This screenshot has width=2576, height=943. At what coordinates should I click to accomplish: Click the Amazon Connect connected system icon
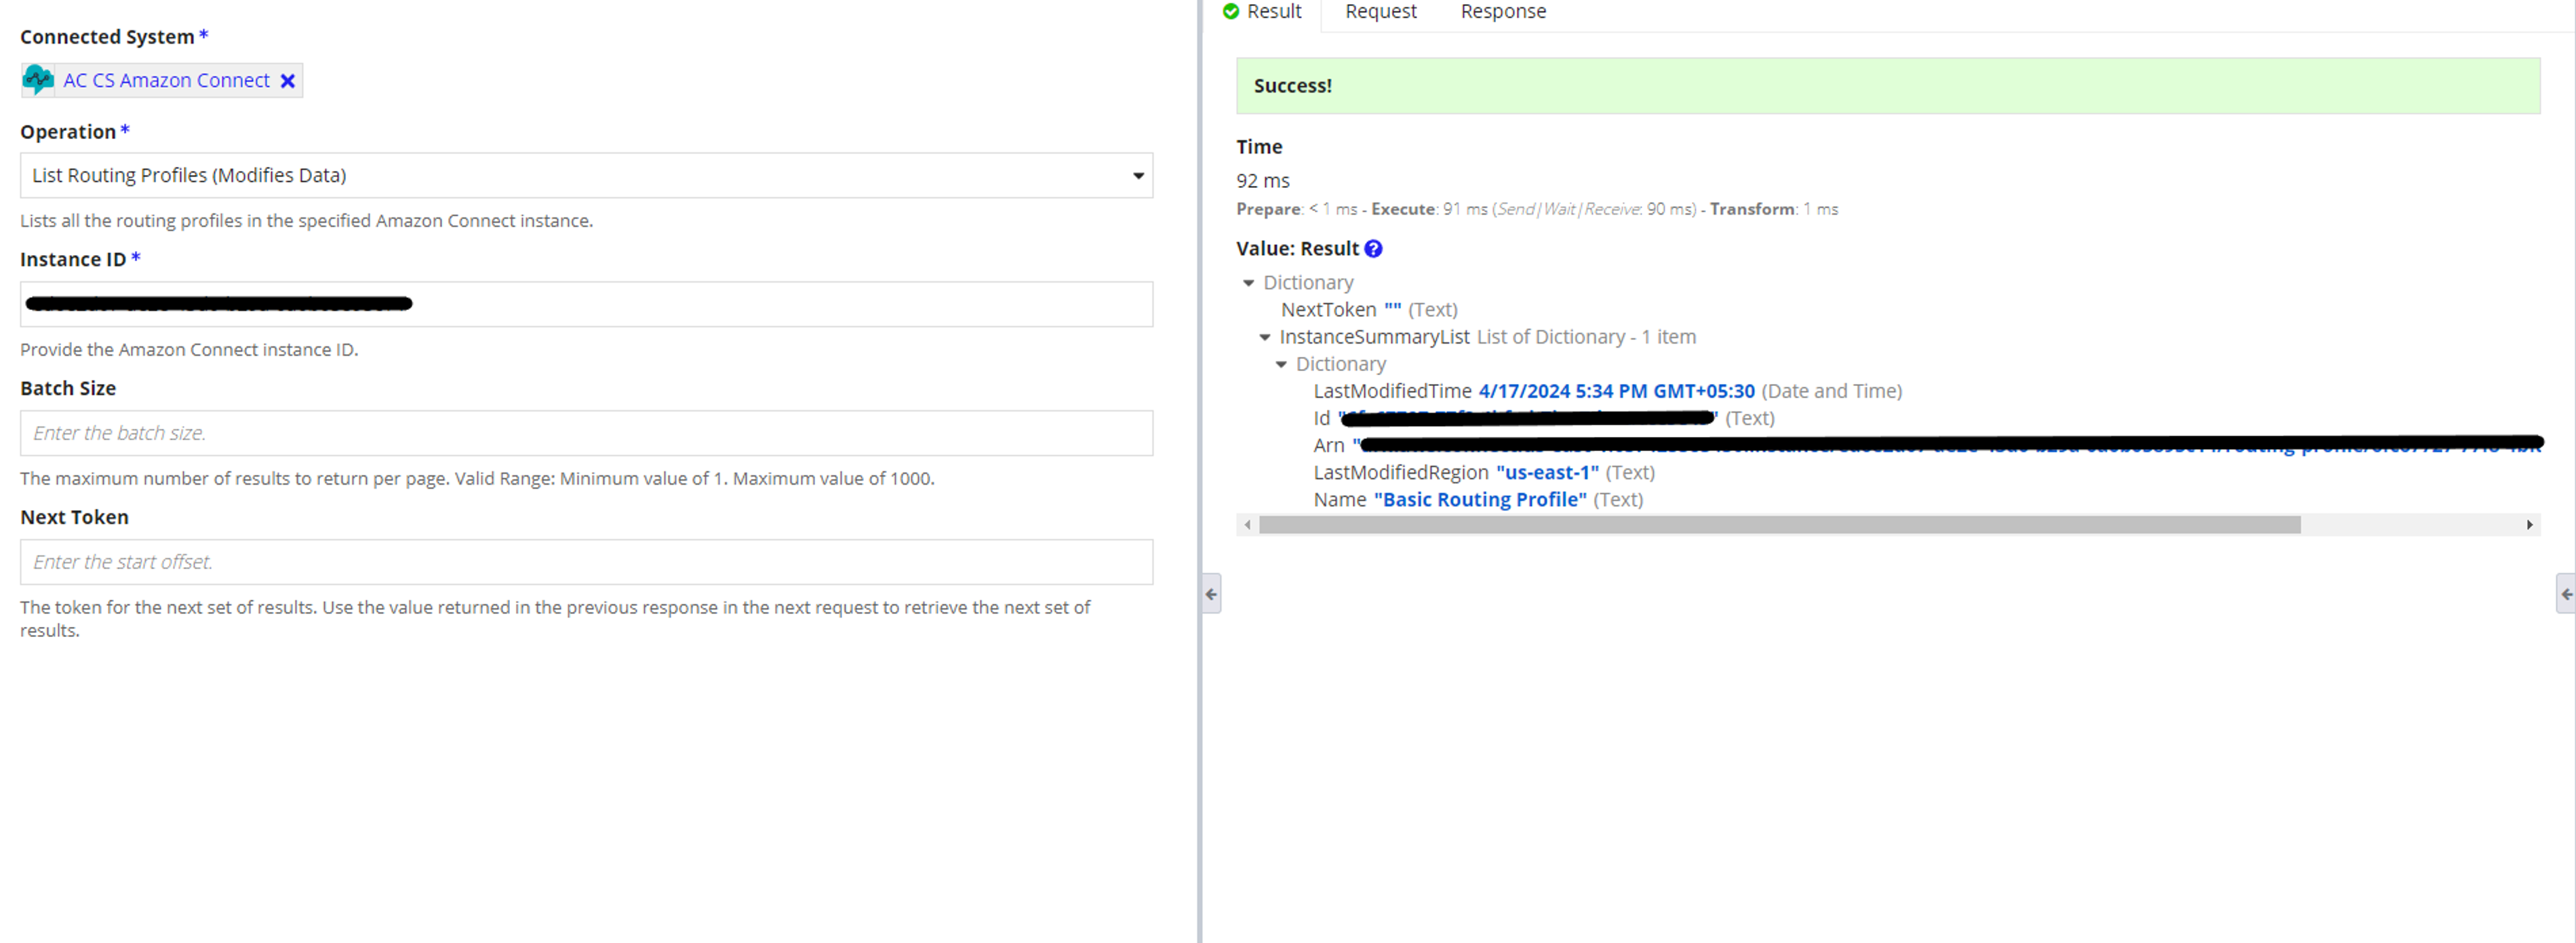(38, 80)
